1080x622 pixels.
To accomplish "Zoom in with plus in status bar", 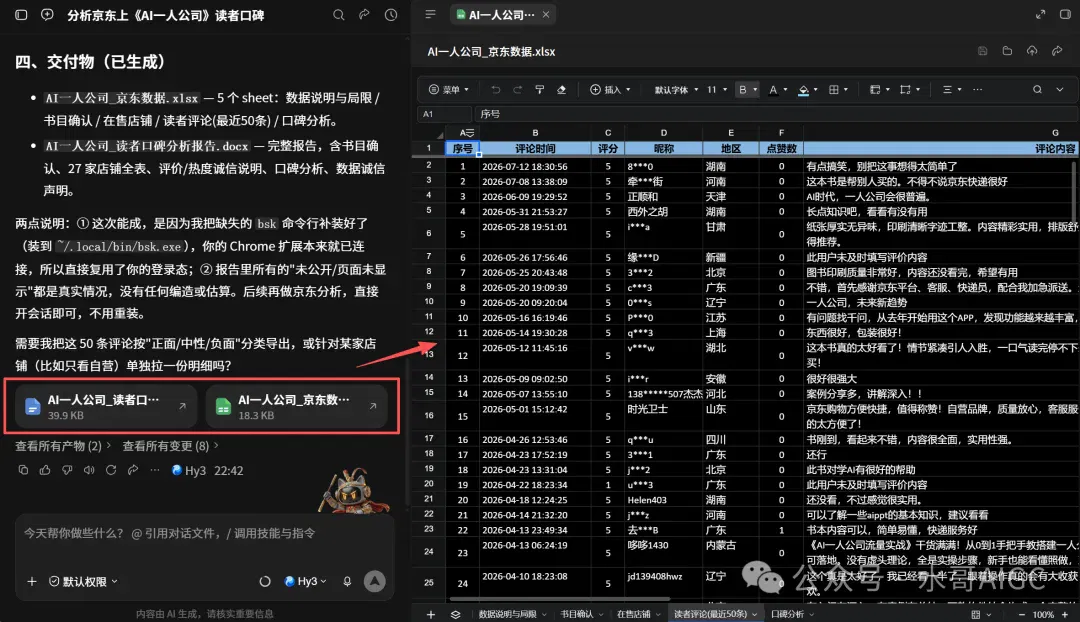I will pyautogui.click(x=1065, y=614).
